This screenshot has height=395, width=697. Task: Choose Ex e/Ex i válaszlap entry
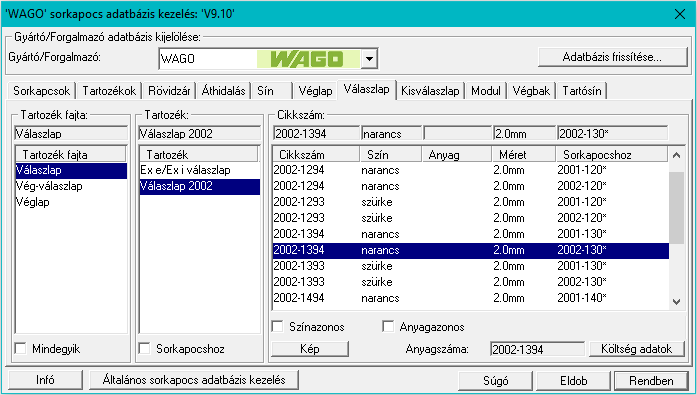[x=200, y=170]
